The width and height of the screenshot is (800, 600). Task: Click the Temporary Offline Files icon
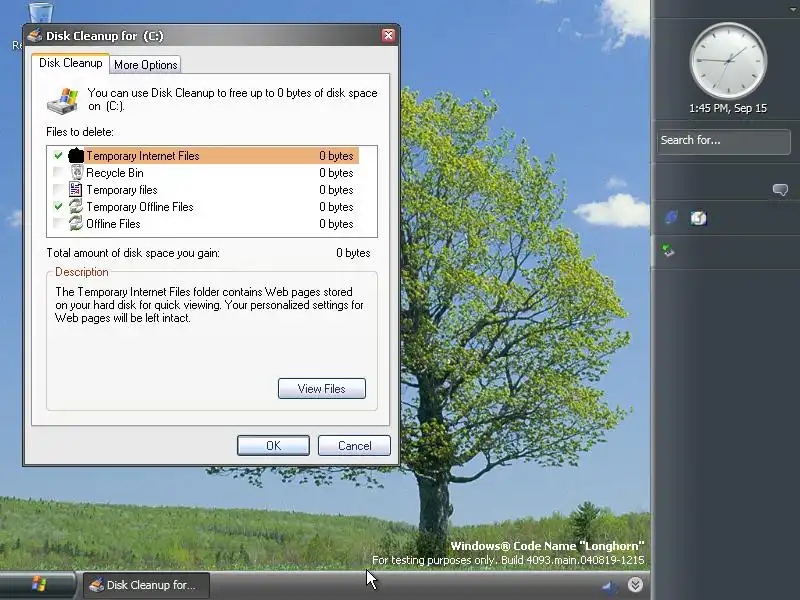coord(76,207)
